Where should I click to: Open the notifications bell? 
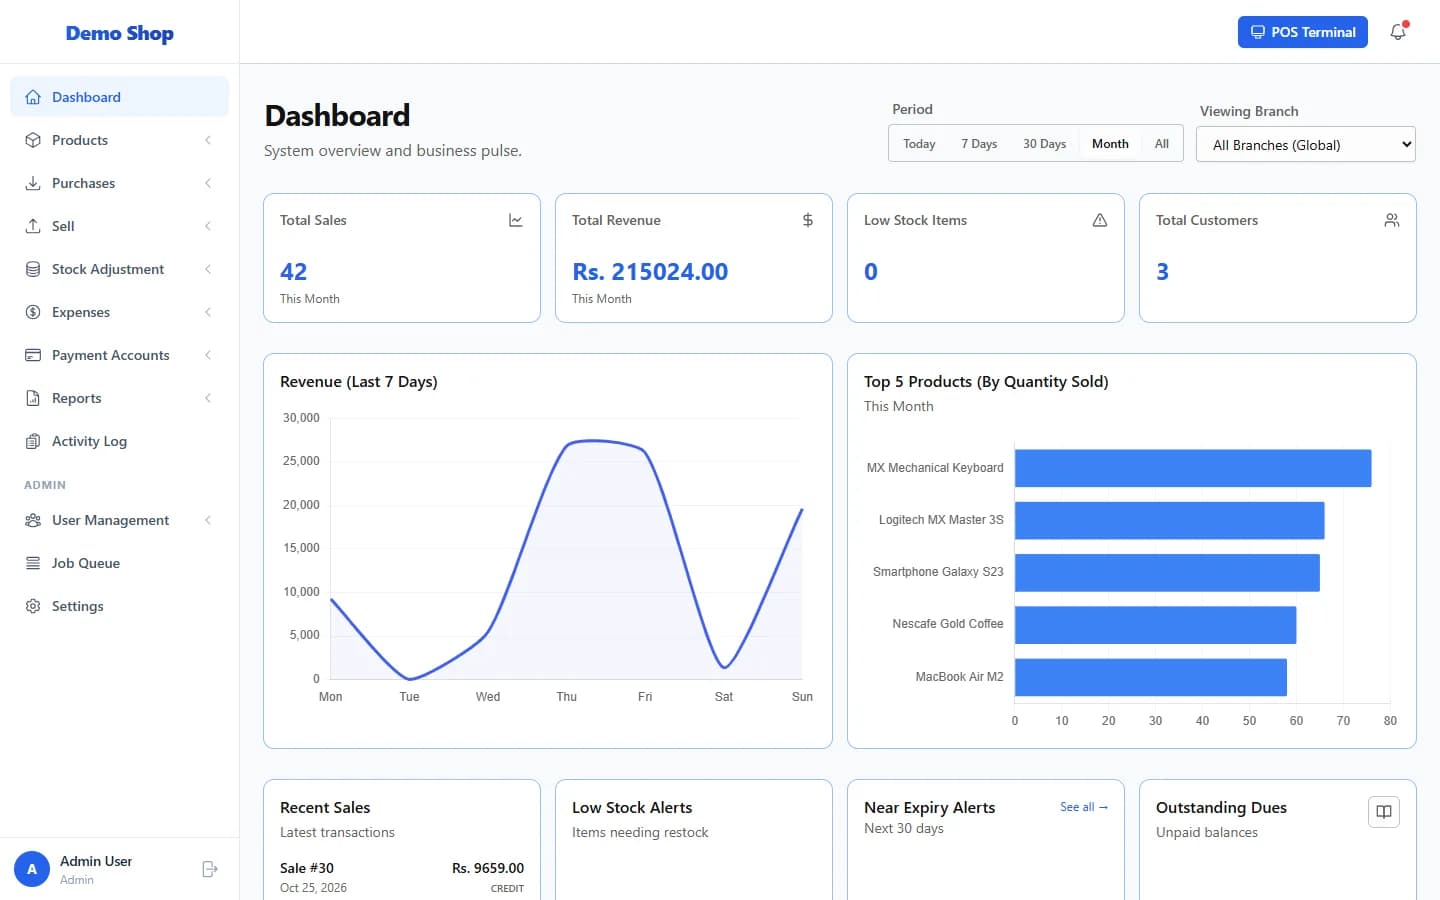tap(1398, 32)
